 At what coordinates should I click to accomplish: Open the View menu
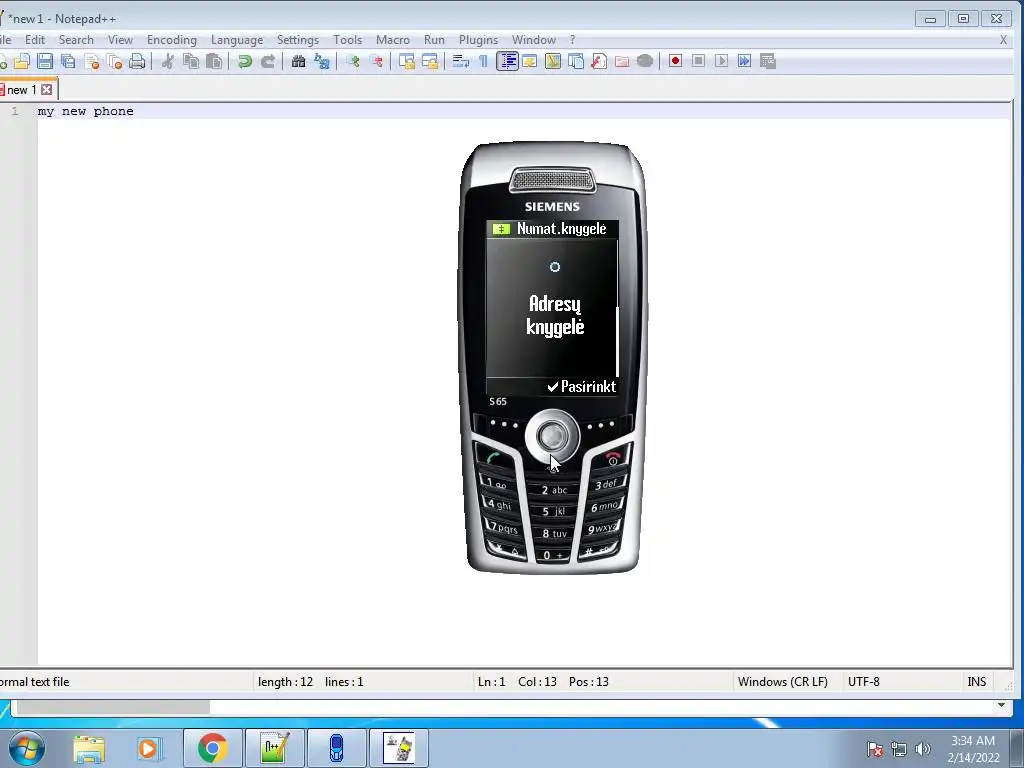120,40
